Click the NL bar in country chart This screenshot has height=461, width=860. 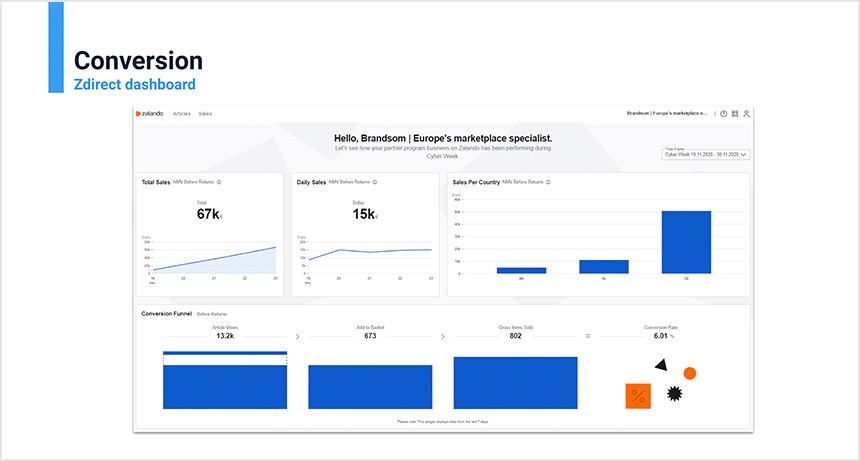coord(604,266)
